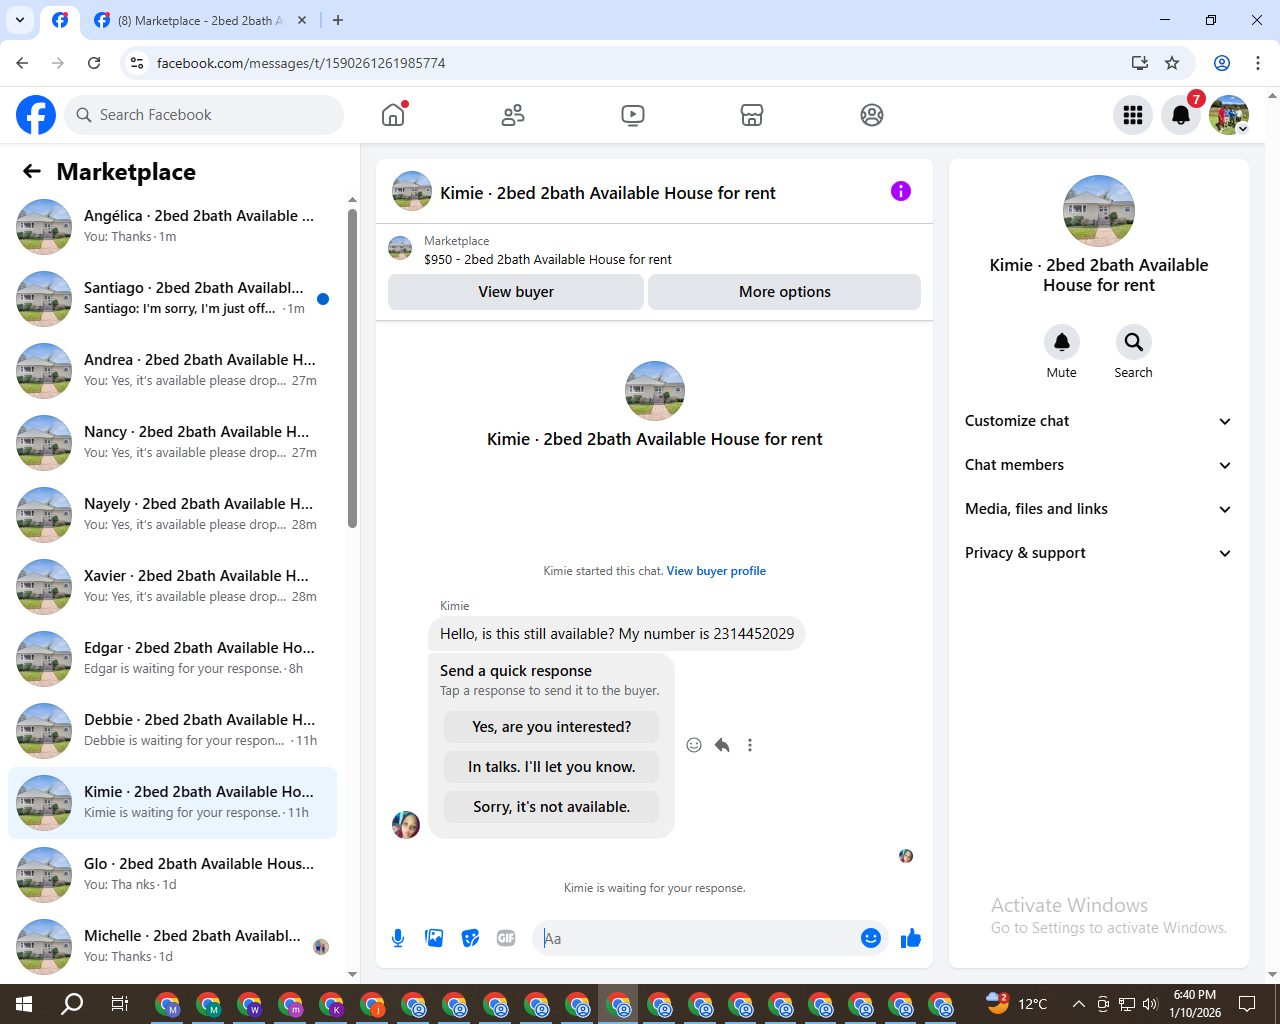Image resolution: width=1280 pixels, height=1024 pixels.
Task: Open the Notifications bell with badge 7
Action: point(1181,115)
